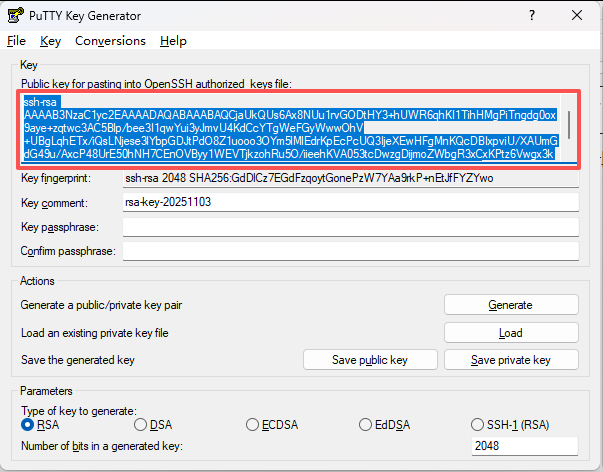Select RSA key type
This screenshot has height=472, width=603.
[x=28, y=425]
